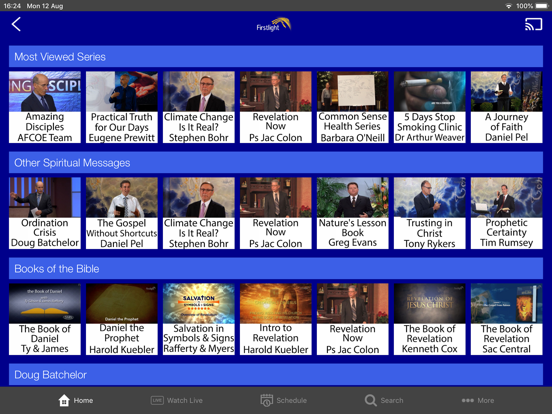Open Nature's Lesson Book Greg Evans
The width and height of the screenshot is (552, 414).
coord(352,213)
